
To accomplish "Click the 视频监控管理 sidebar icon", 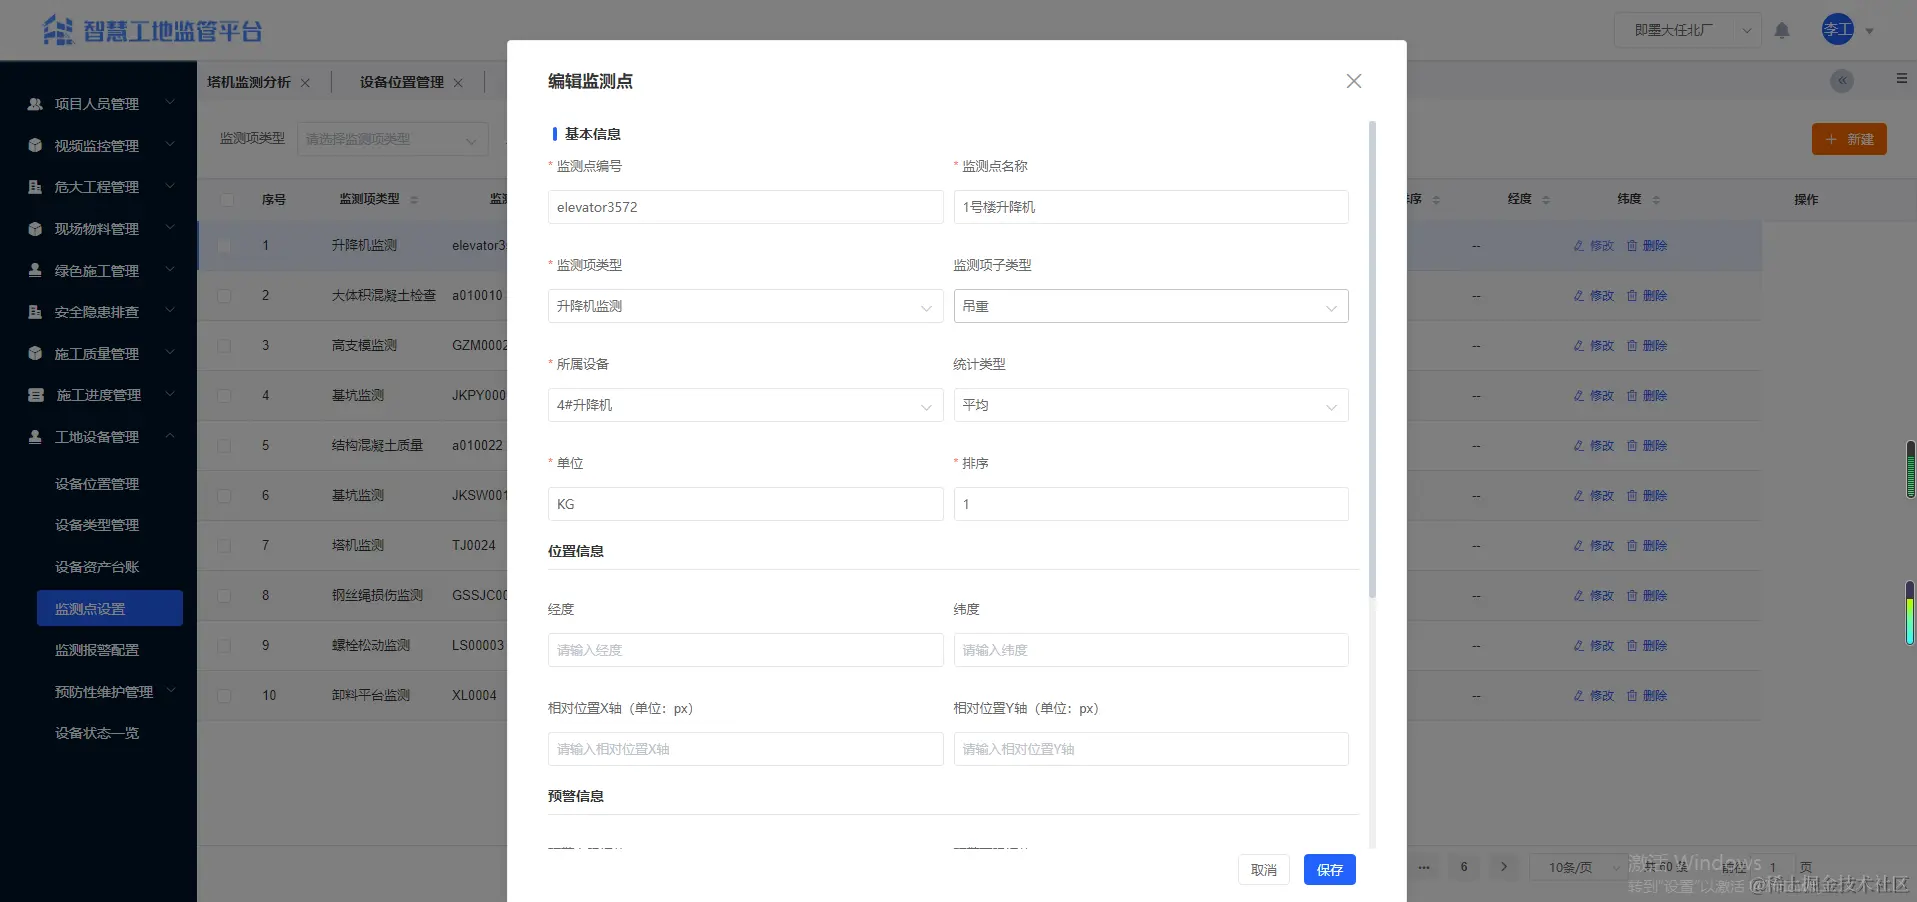I will (33, 144).
